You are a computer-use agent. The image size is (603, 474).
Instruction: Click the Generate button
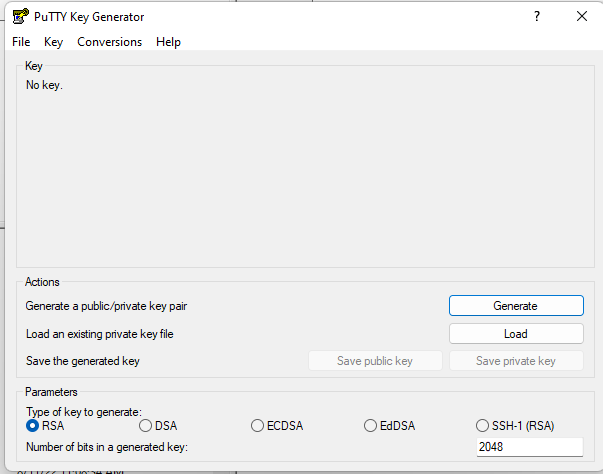tap(516, 306)
